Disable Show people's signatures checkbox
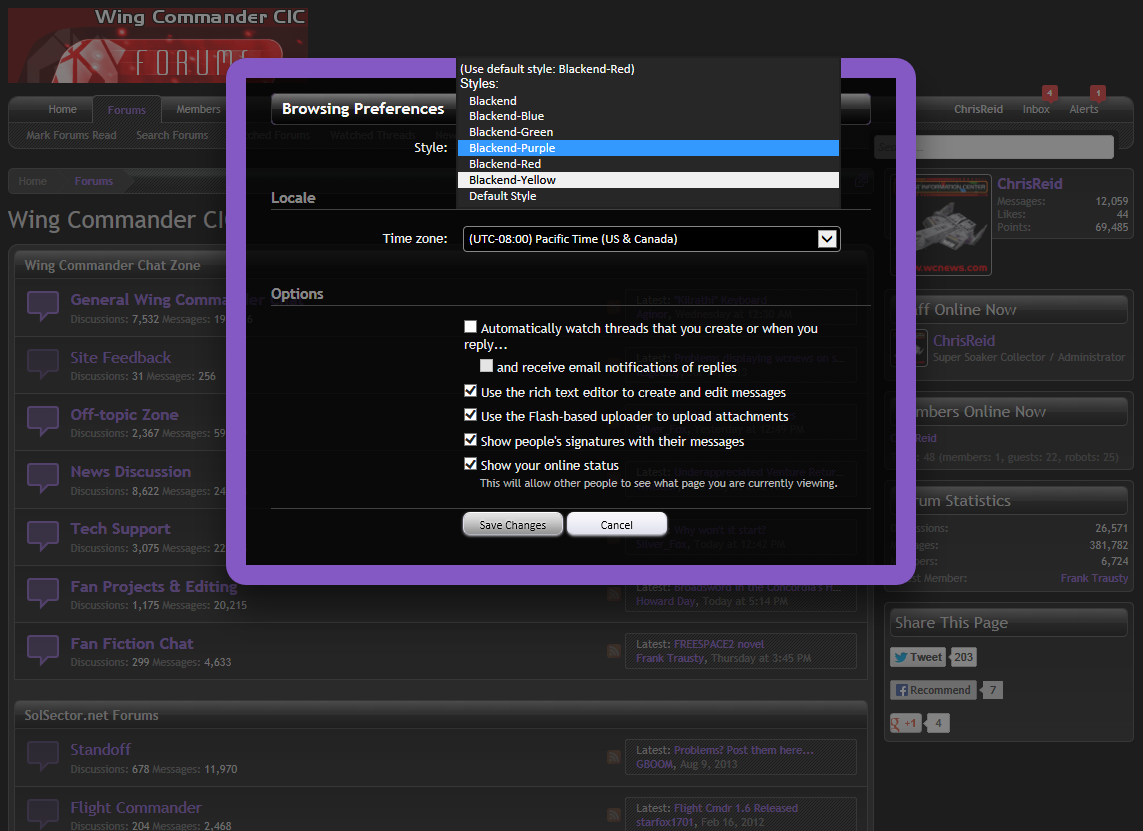The image size is (1143, 831). click(471, 441)
